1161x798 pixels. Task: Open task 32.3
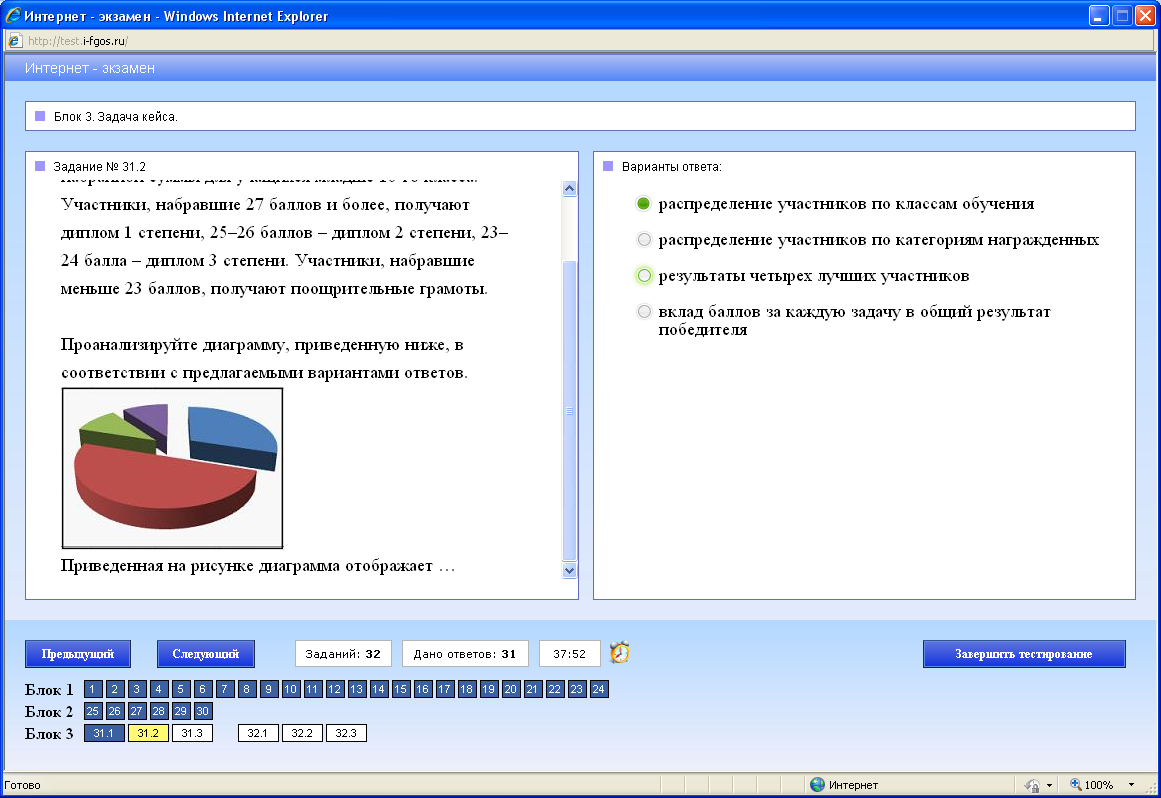[x=346, y=734]
